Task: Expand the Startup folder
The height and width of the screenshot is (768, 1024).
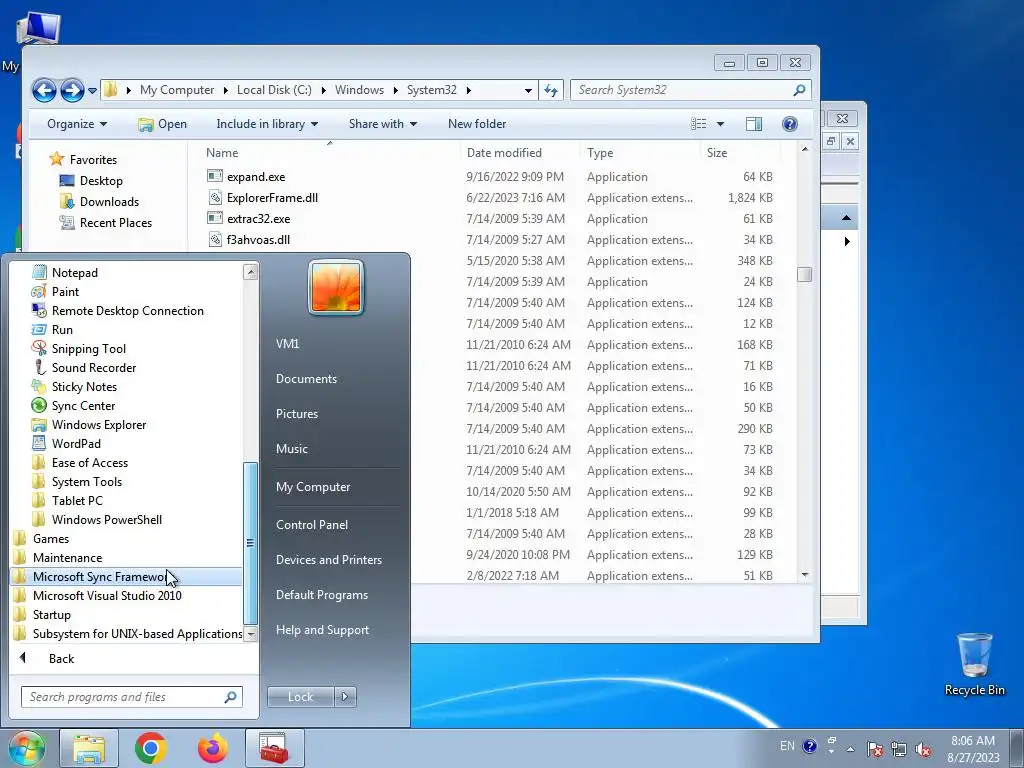Action: pos(51,614)
